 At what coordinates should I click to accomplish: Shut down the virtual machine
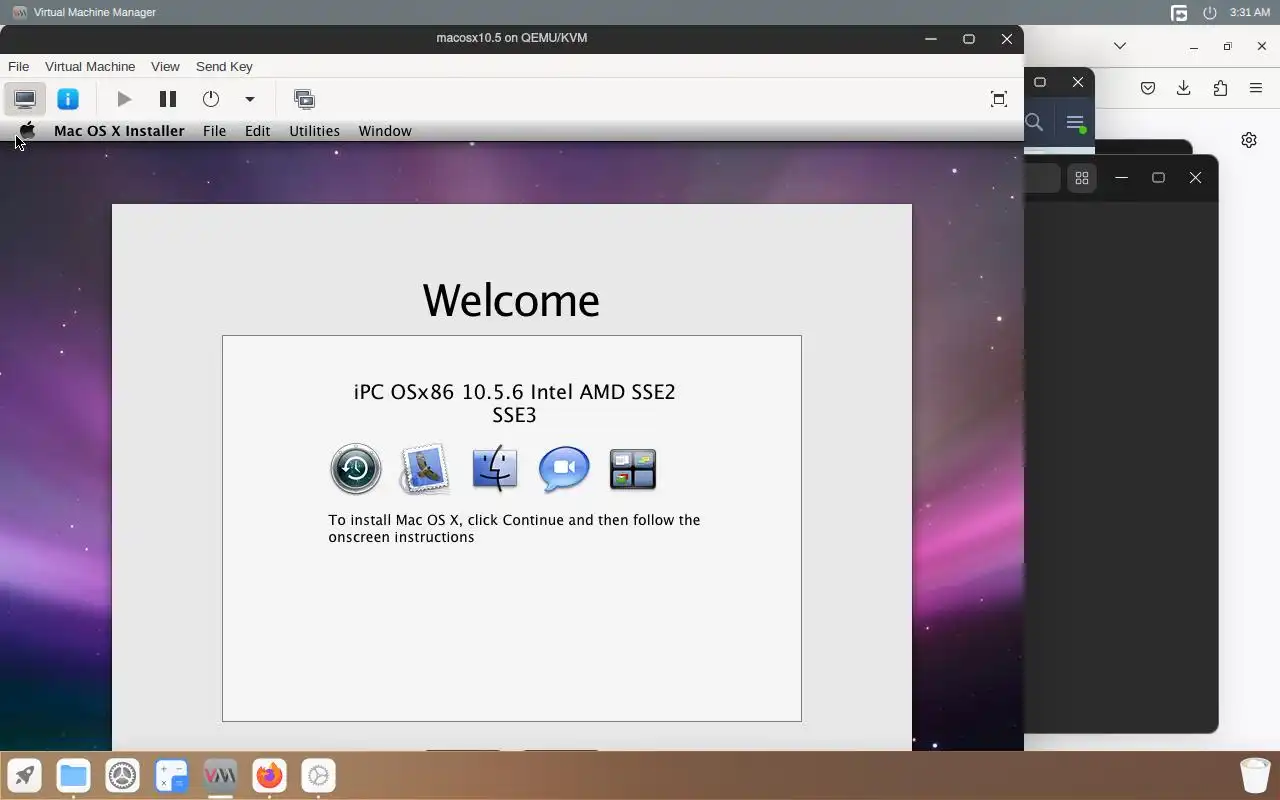click(211, 99)
